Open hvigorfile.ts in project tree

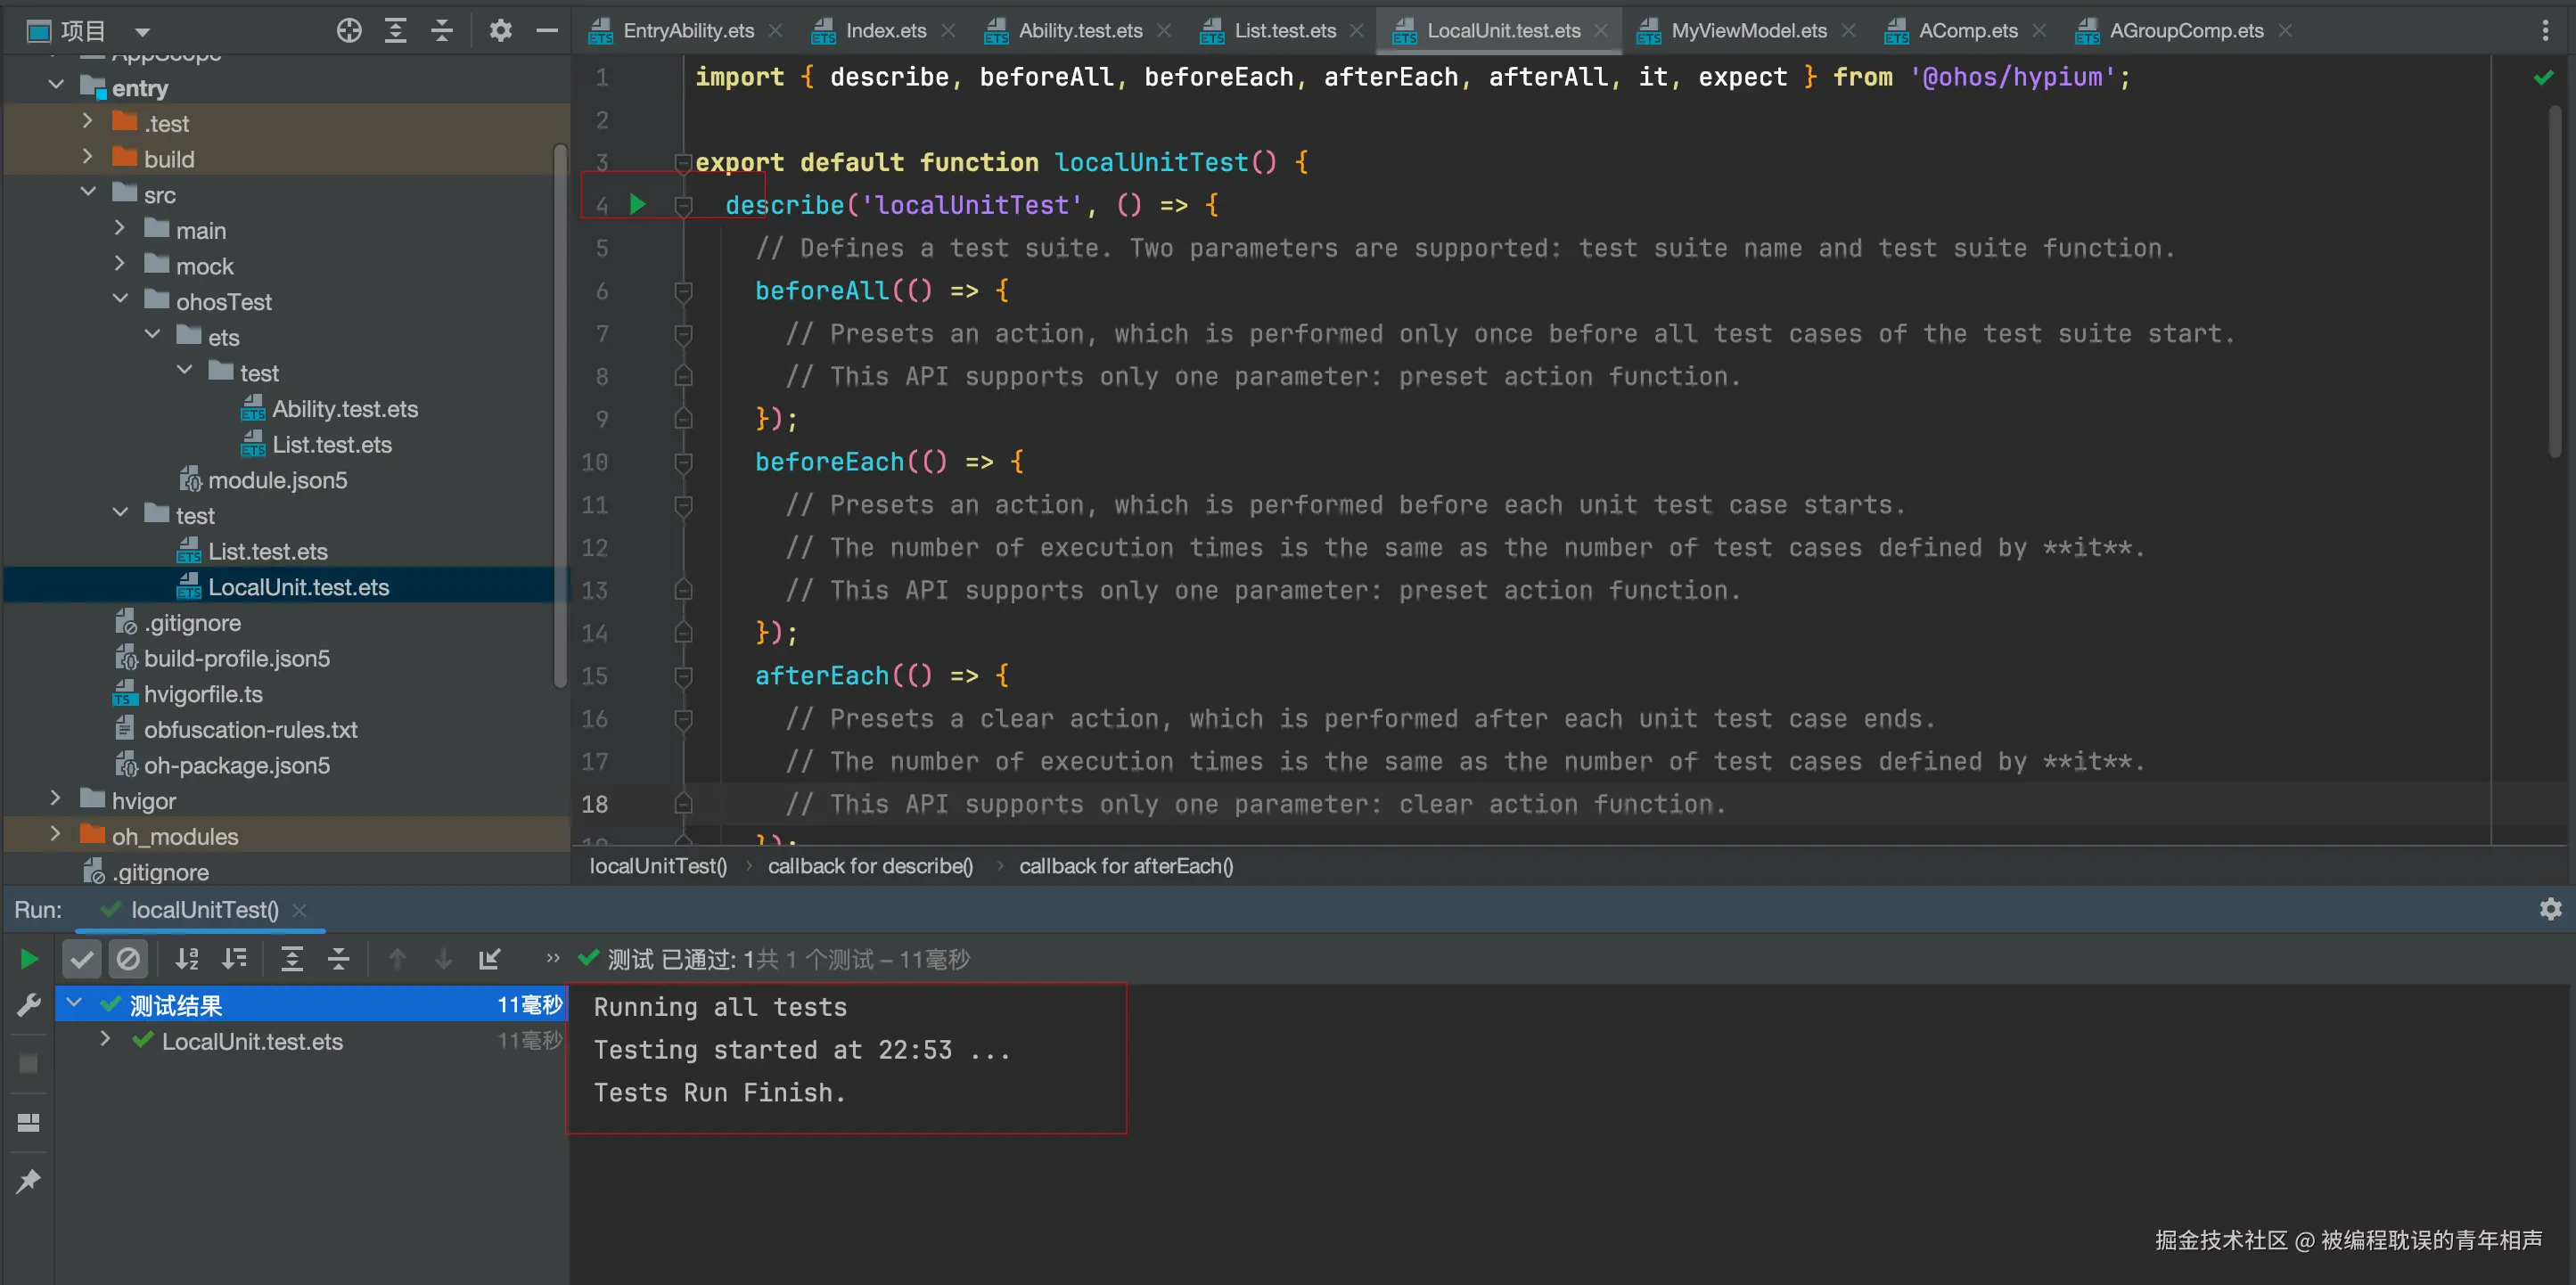[203, 694]
